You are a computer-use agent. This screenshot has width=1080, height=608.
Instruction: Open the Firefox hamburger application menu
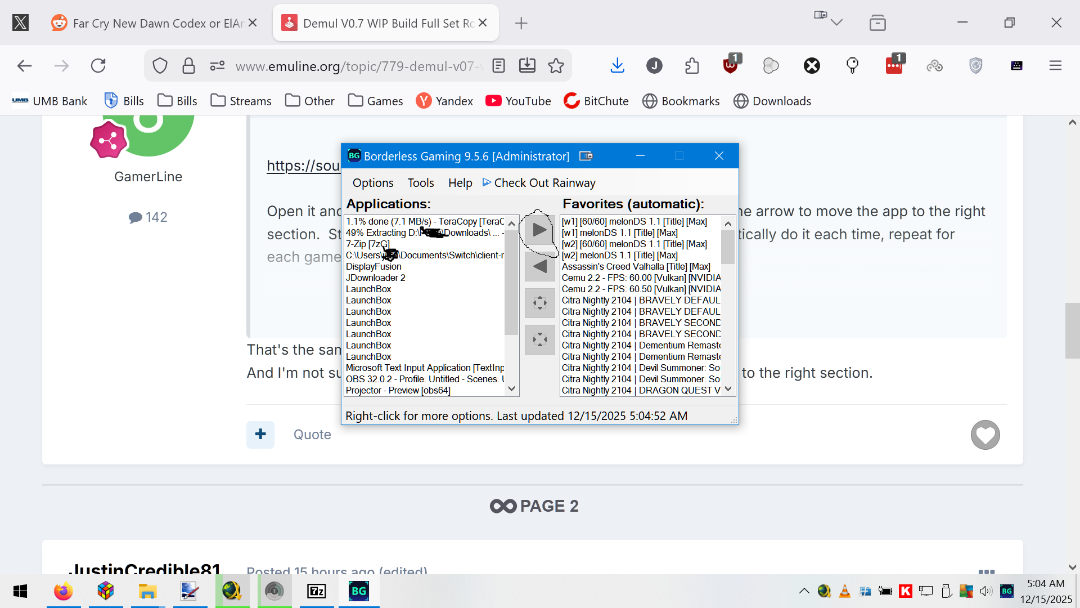1055,65
